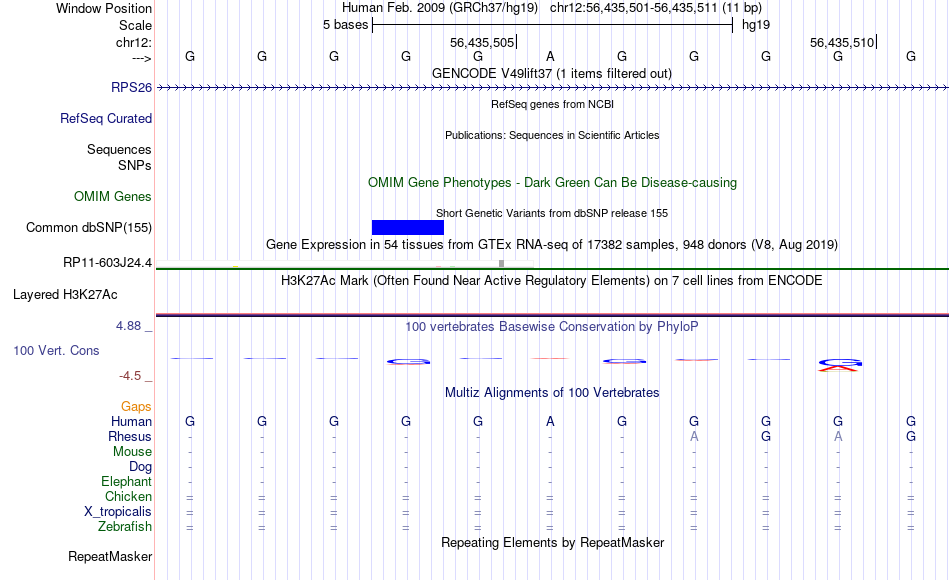950x580 pixels.
Task: Click the H3K27Ac Mark track title
Action: (551, 281)
